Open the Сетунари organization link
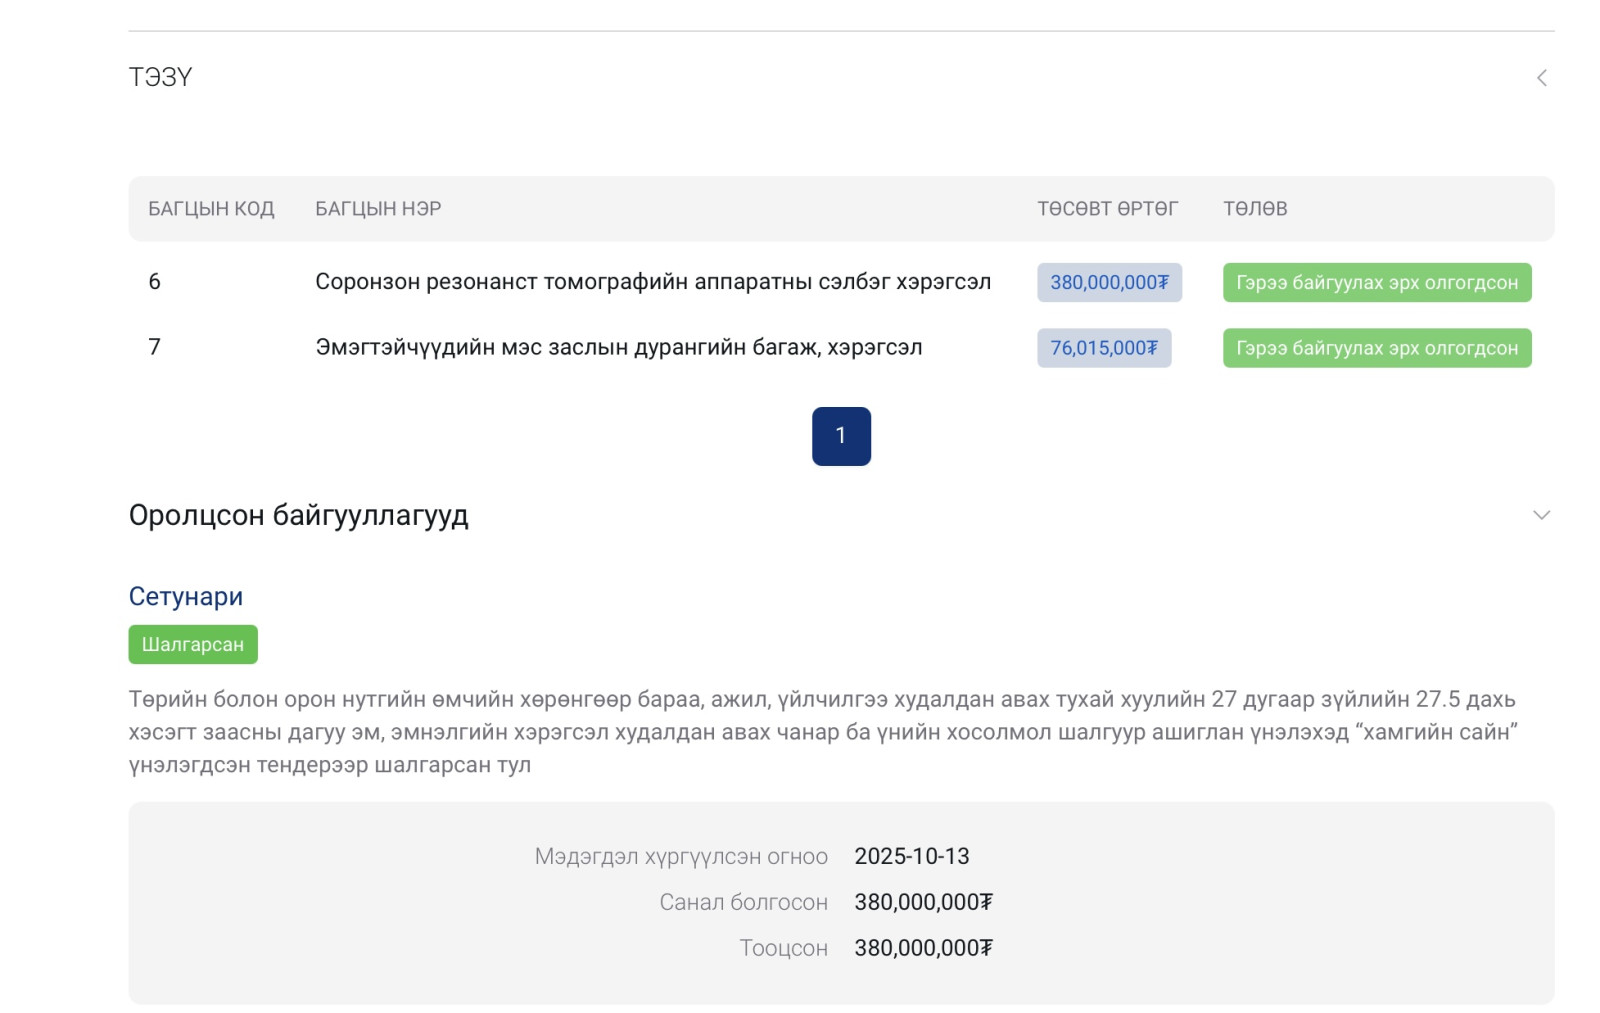 186,596
